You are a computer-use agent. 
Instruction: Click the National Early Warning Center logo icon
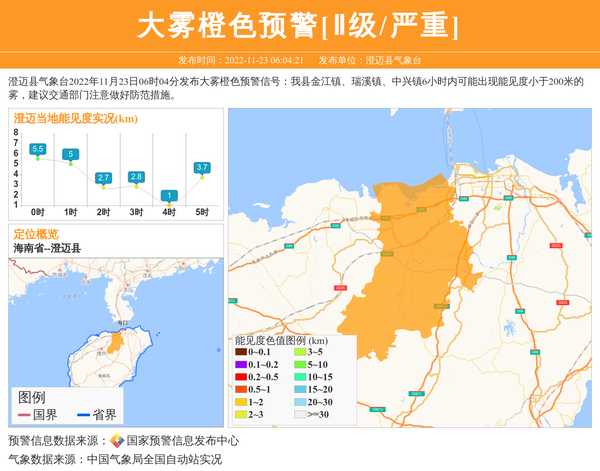(117, 441)
